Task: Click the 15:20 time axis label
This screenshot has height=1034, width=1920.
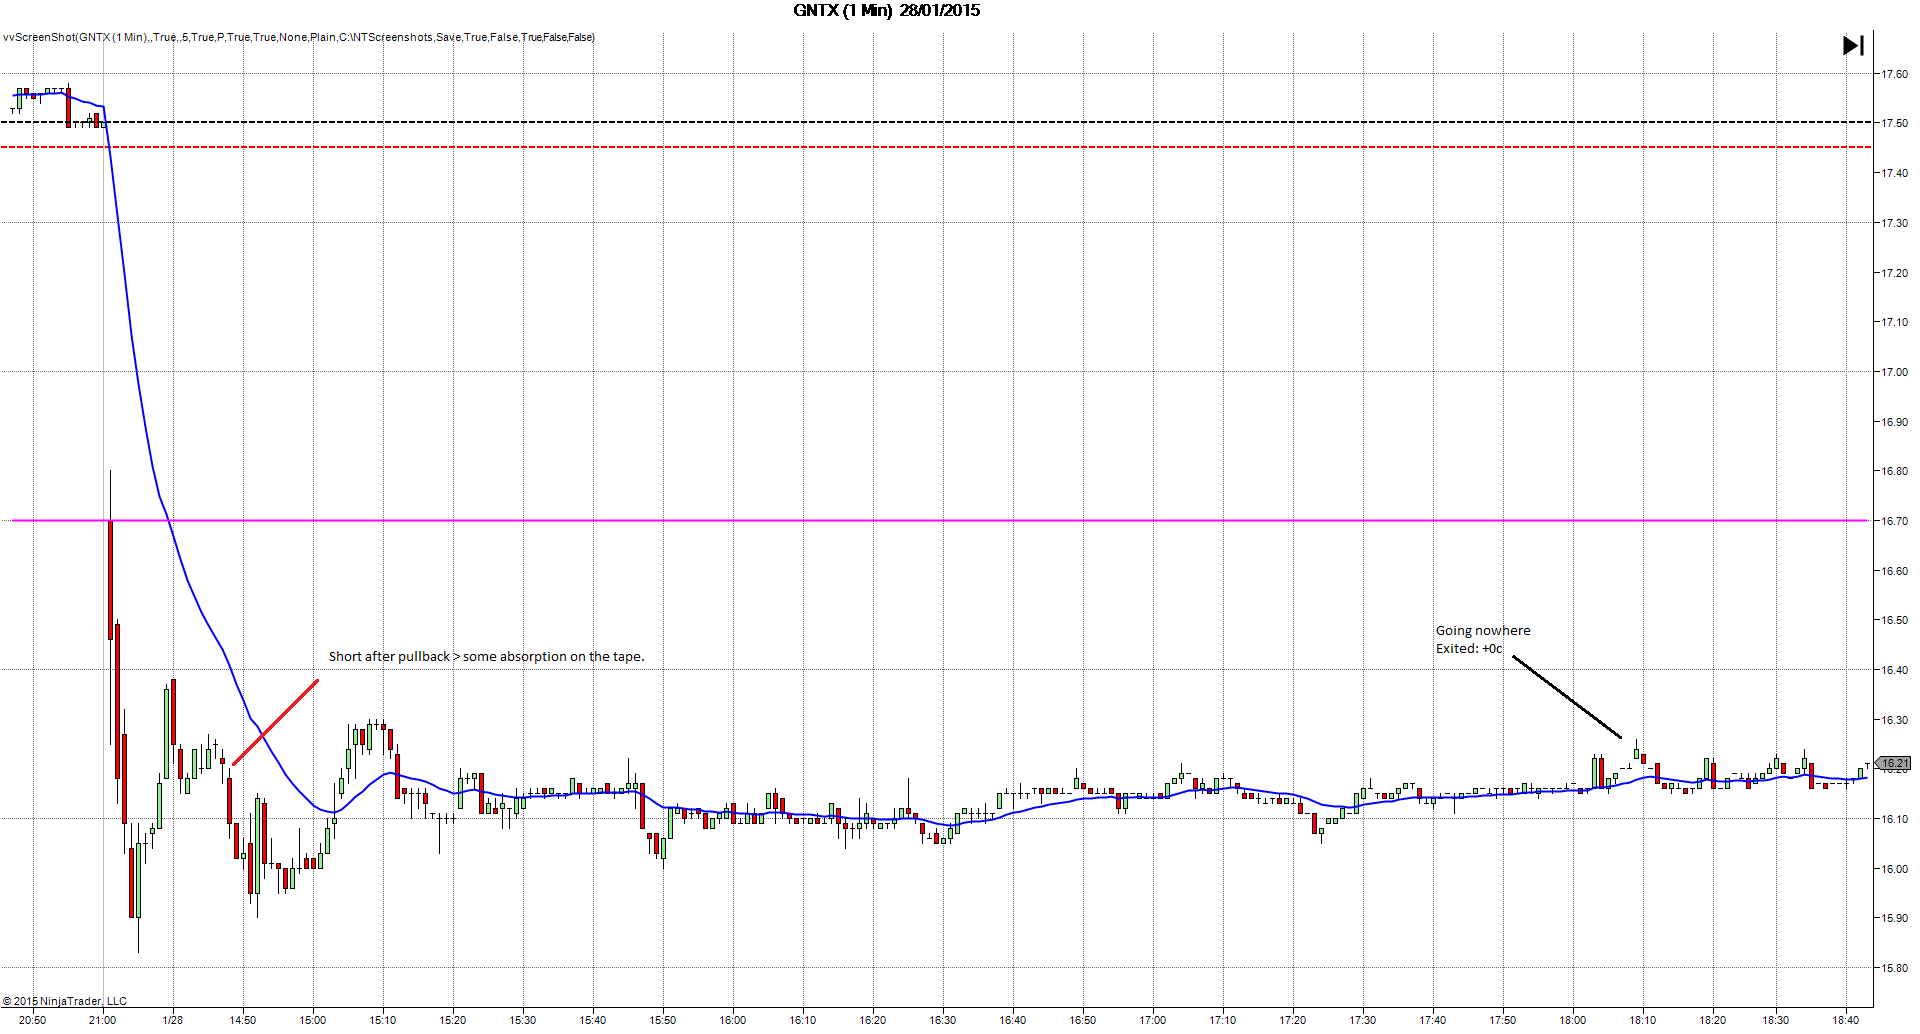Action: [x=453, y=1020]
